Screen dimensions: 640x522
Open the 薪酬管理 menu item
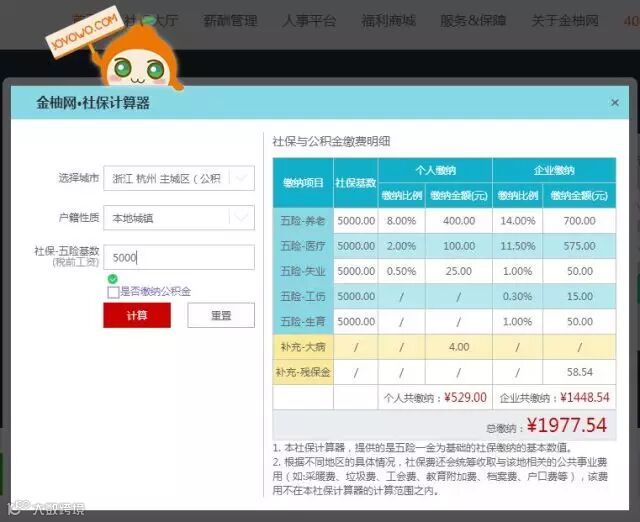pyautogui.click(x=230, y=20)
